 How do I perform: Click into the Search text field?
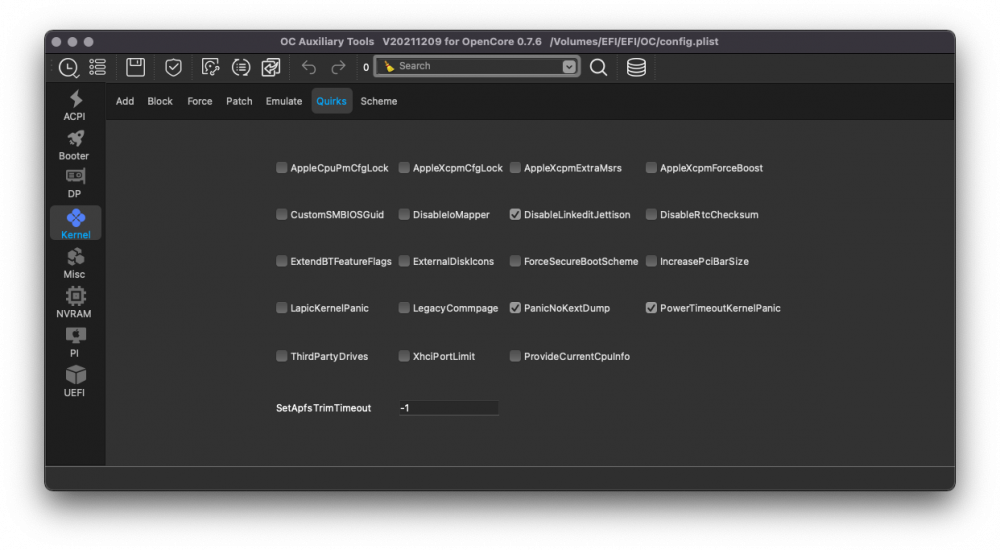point(478,66)
